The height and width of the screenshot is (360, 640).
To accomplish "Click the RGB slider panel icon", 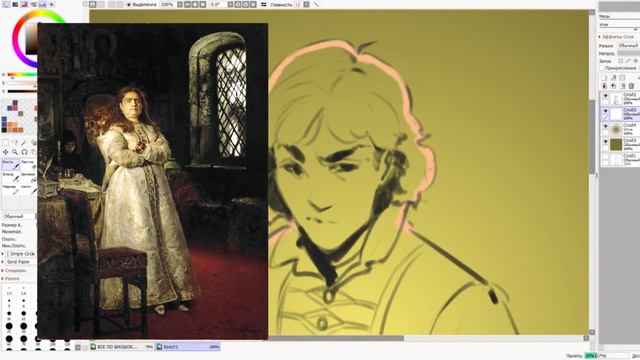I will [16, 4].
